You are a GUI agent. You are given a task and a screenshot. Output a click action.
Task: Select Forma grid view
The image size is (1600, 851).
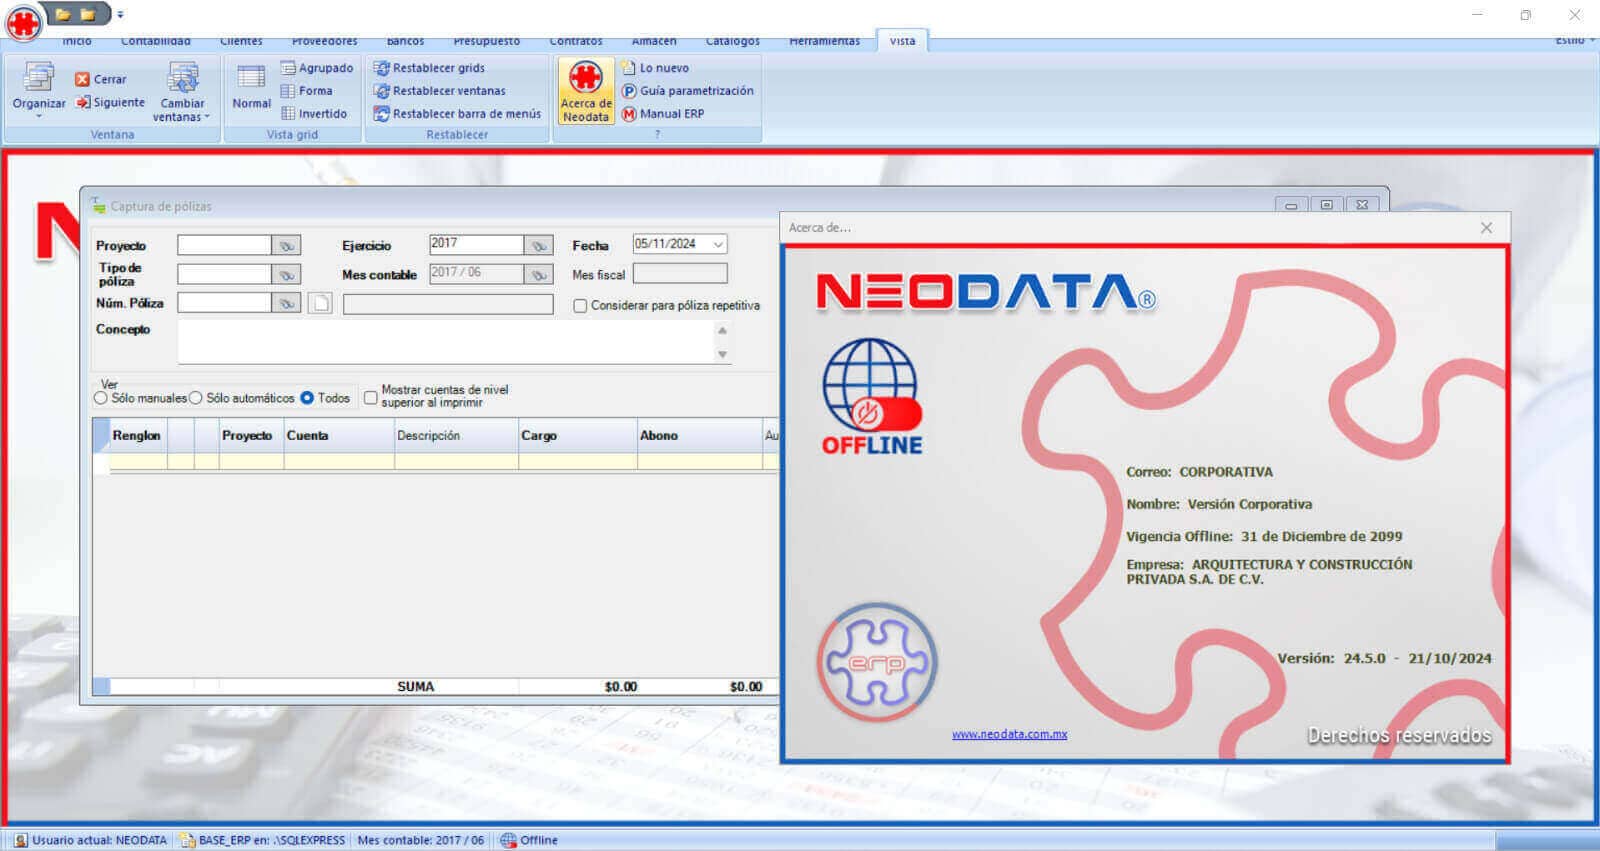tap(306, 91)
